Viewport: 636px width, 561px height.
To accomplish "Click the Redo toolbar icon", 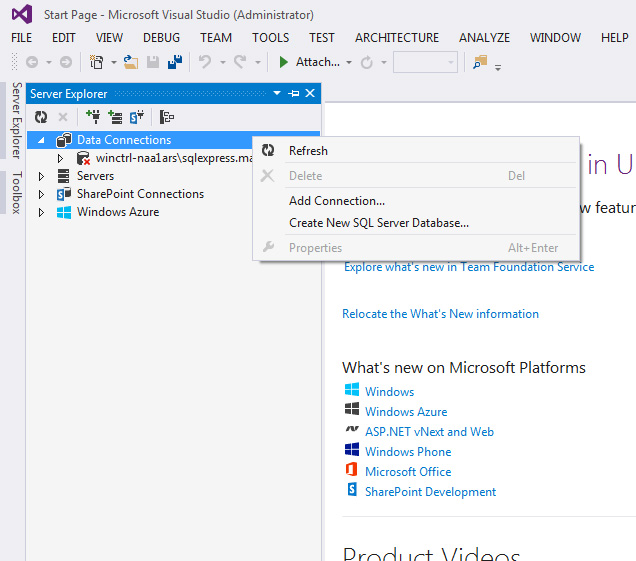I will (x=240, y=62).
